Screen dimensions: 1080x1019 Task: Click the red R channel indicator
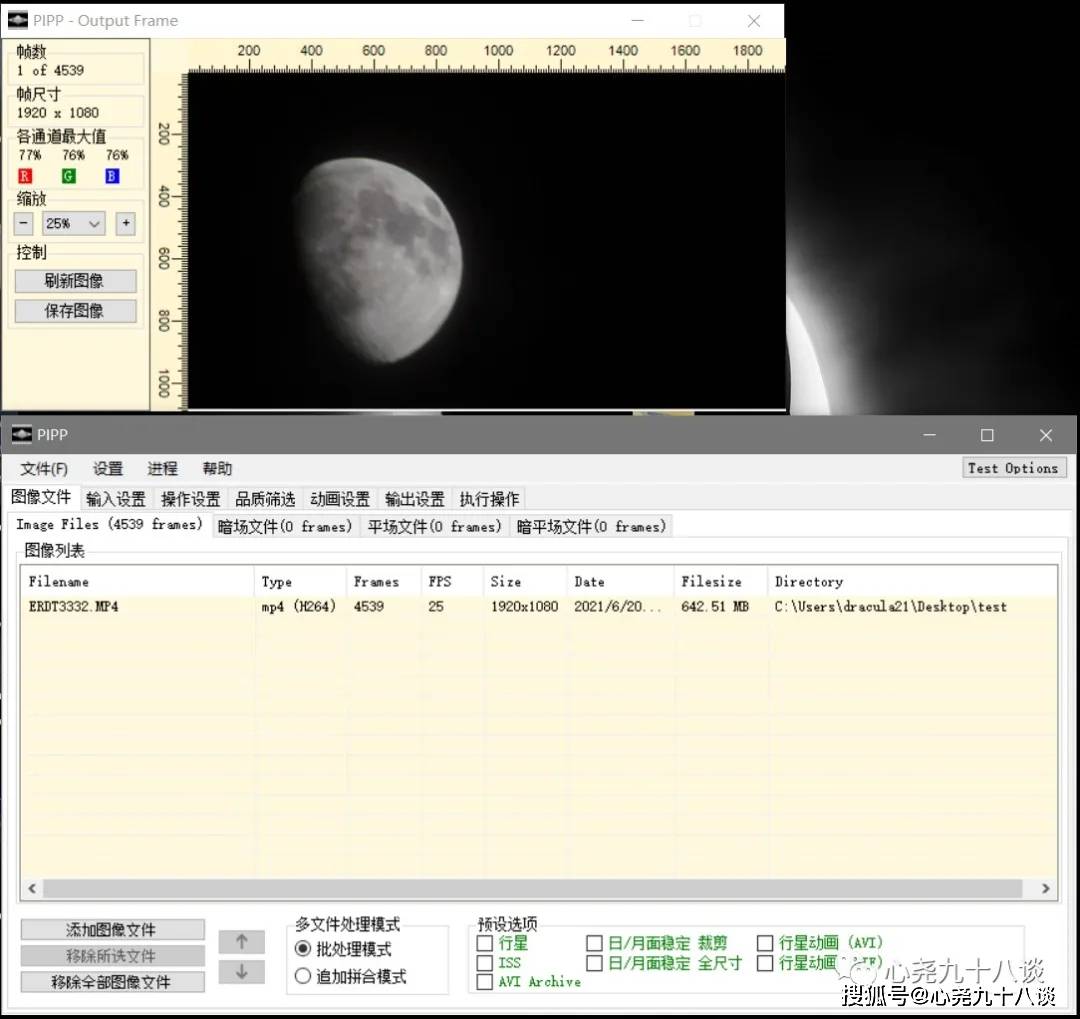point(25,176)
